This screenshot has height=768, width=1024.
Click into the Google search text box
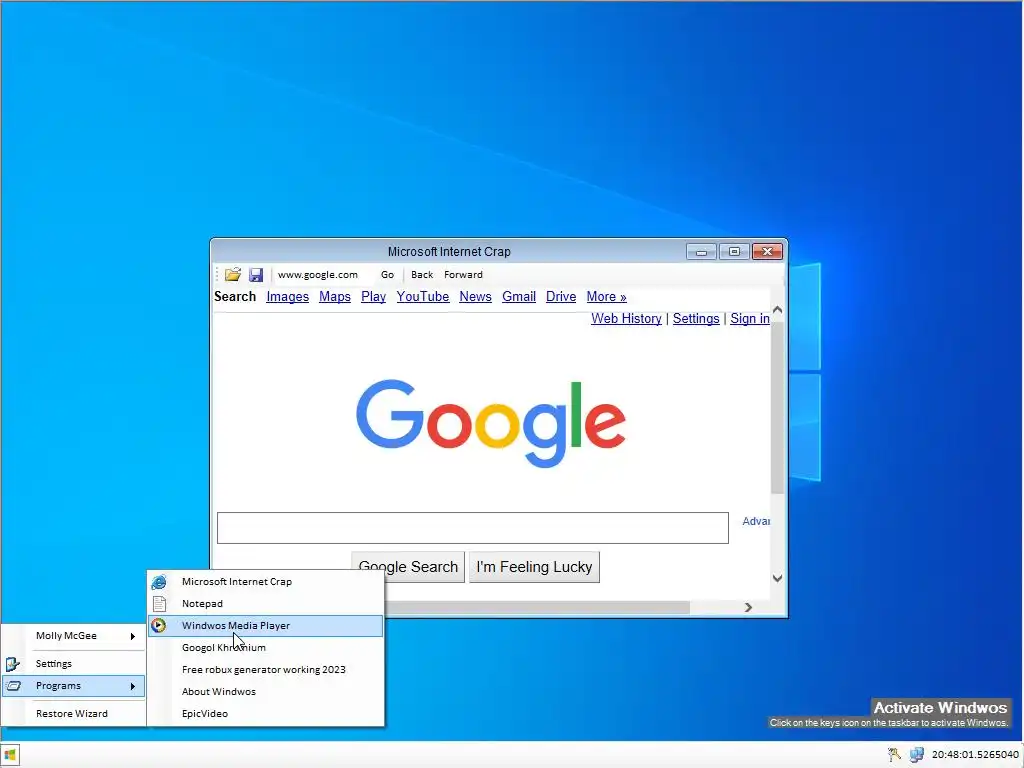[473, 528]
